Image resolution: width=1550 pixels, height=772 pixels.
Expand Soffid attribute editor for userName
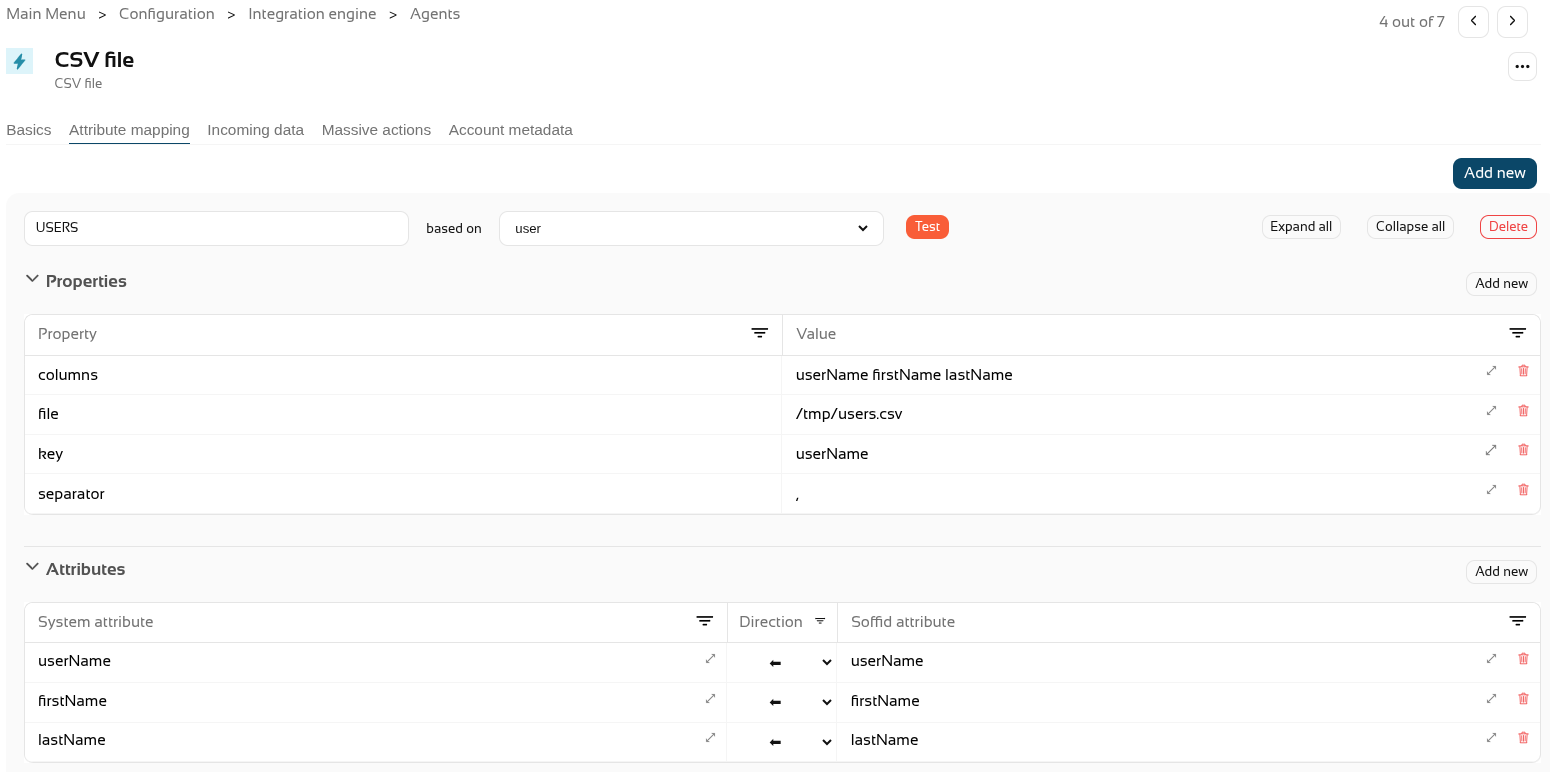1491,658
